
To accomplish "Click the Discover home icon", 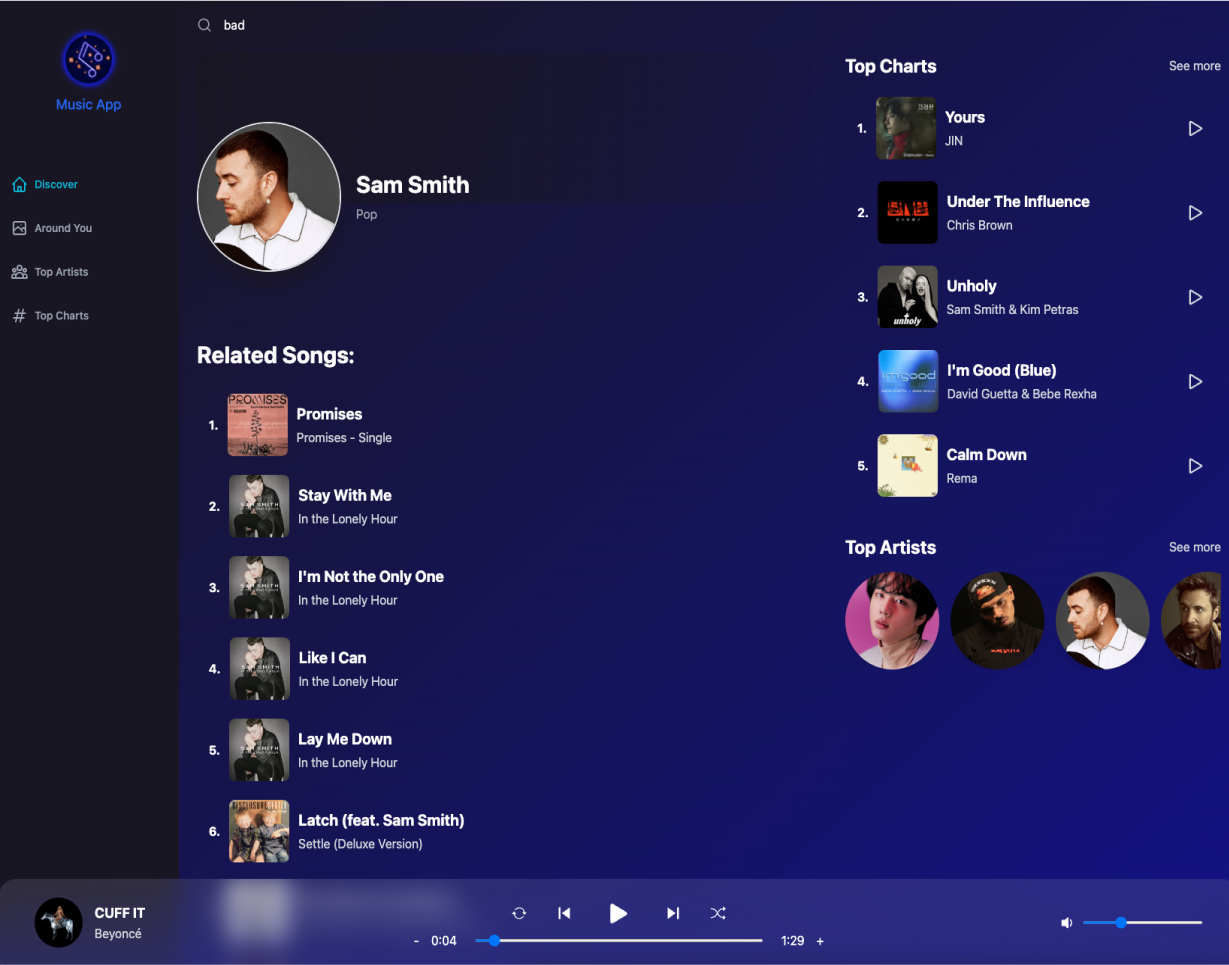I will [19, 184].
